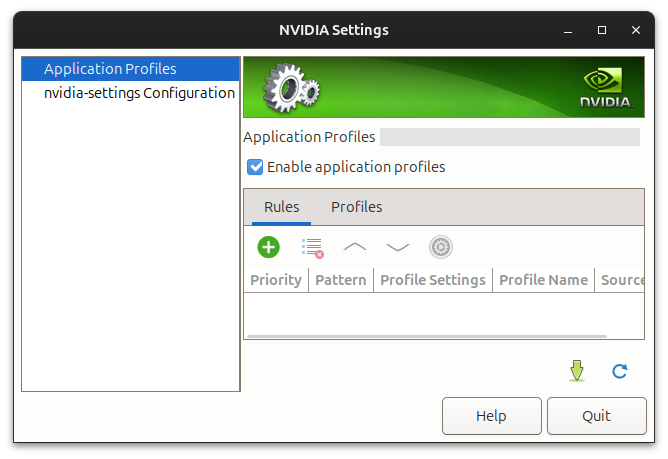668x459 pixels.
Task: Close the NVIDIA Settings window
Action: tap(636, 30)
